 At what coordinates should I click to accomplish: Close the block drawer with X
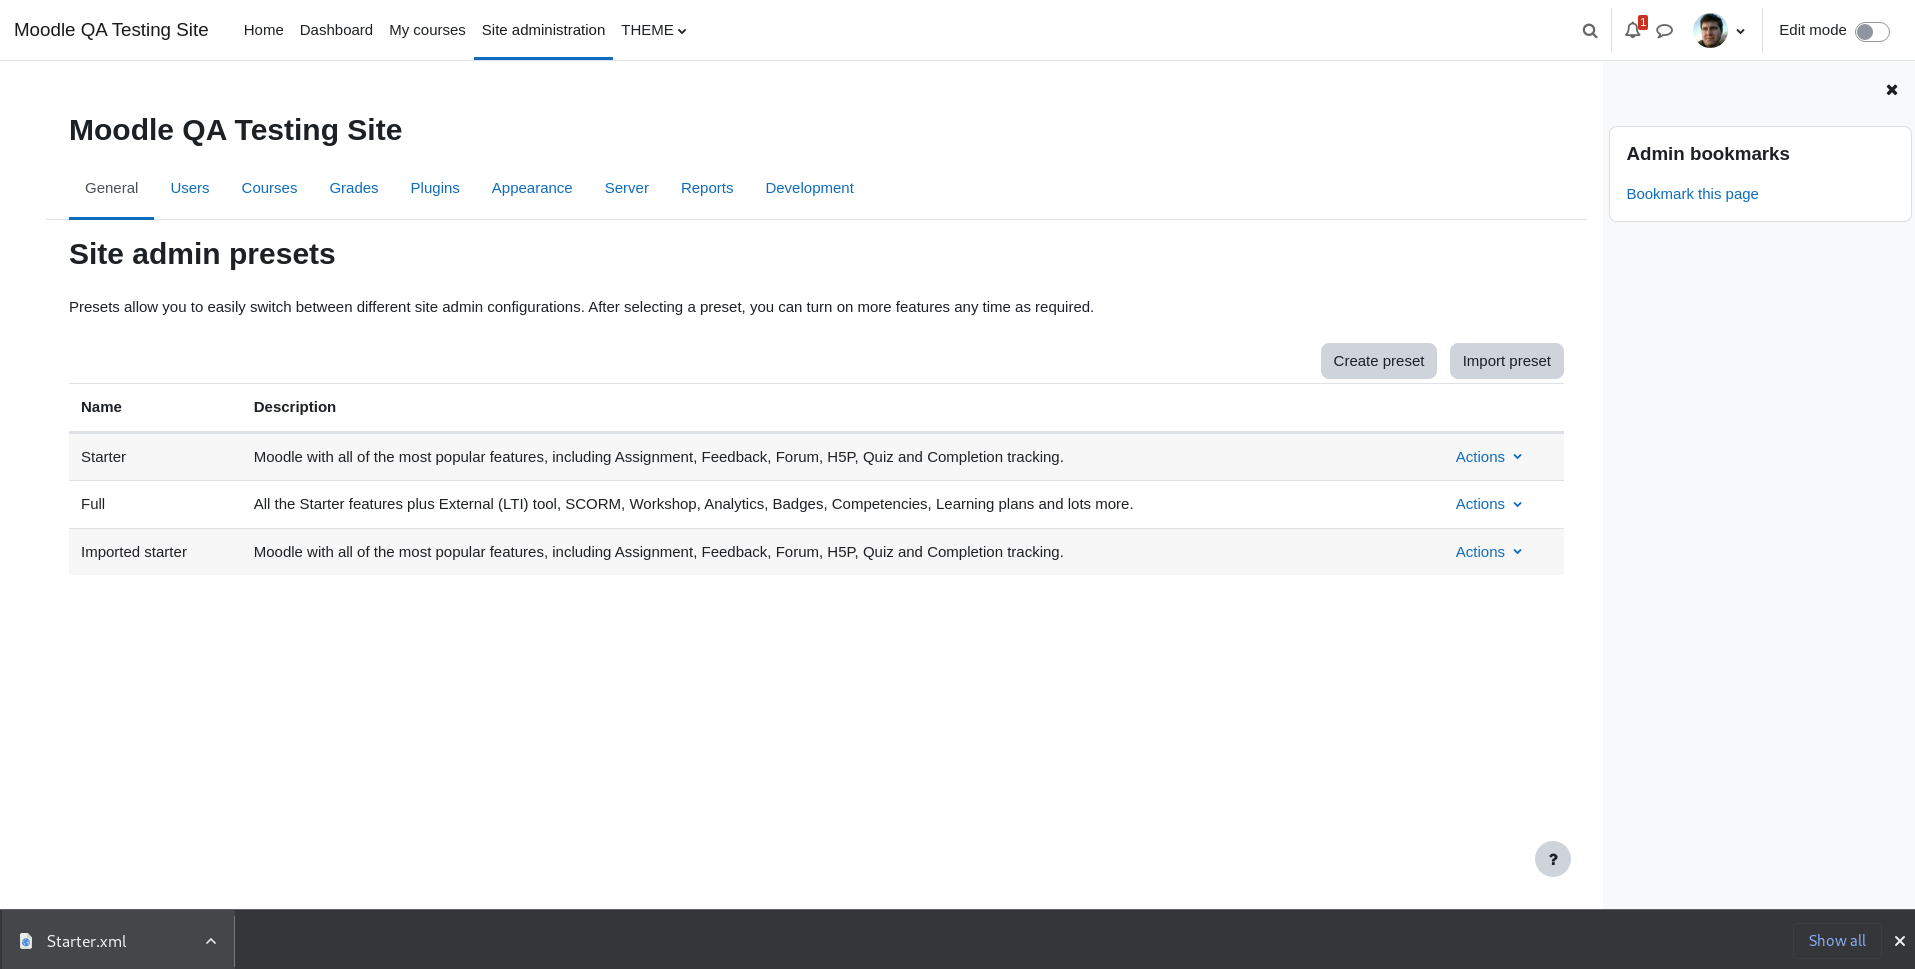coord(1891,90)
